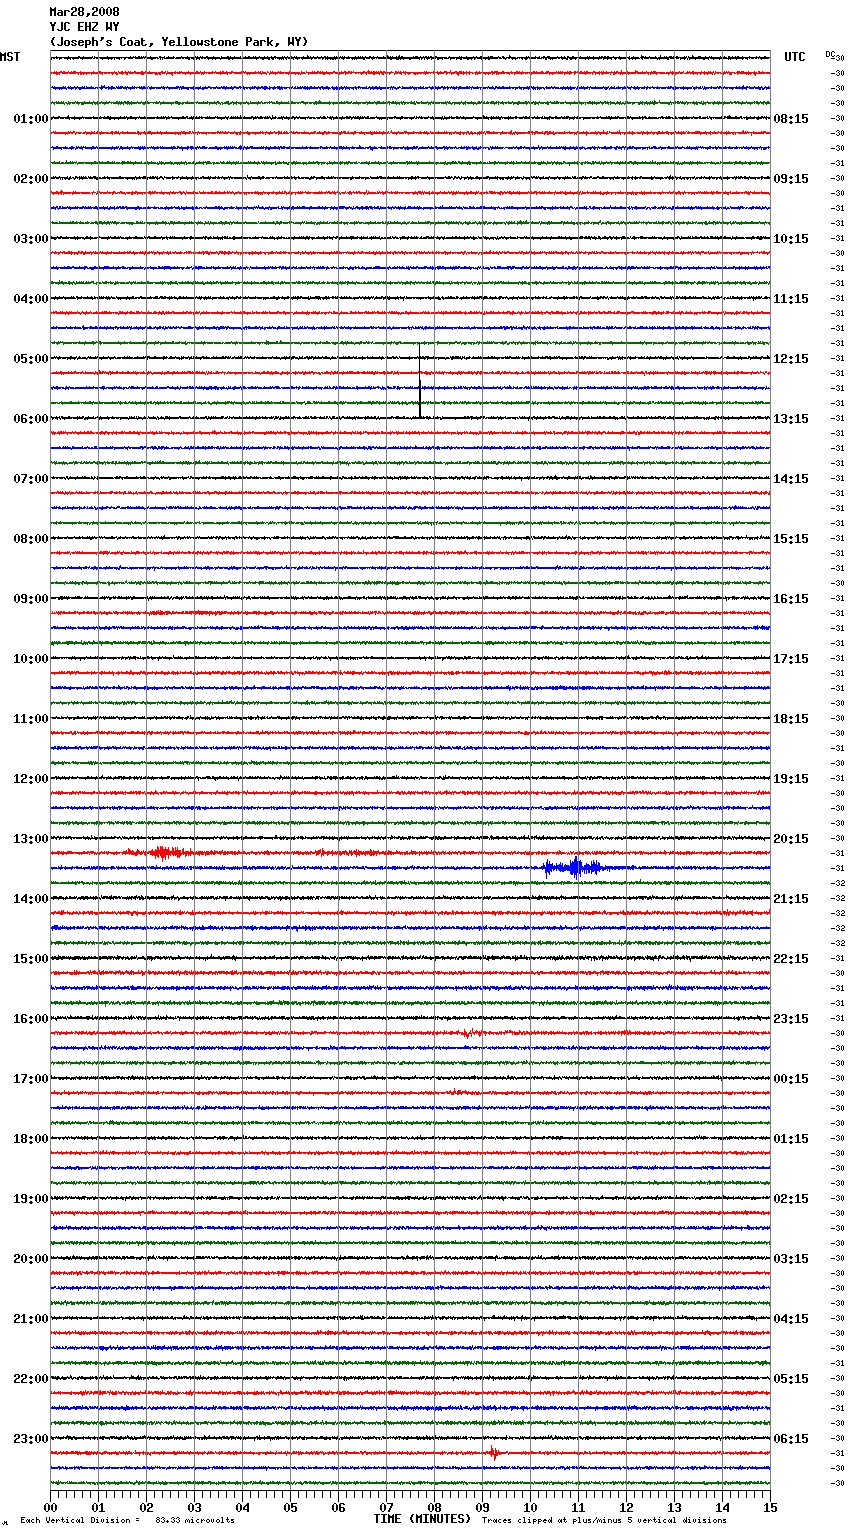Click the 13:15 UTC time label
Viewport: 850px width, 1534px height.
(791, 419)
